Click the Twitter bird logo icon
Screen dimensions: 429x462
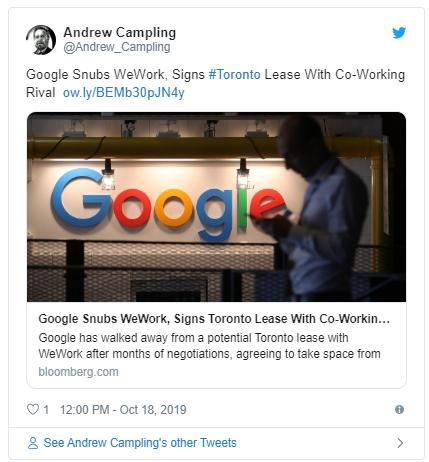[399, 33]
